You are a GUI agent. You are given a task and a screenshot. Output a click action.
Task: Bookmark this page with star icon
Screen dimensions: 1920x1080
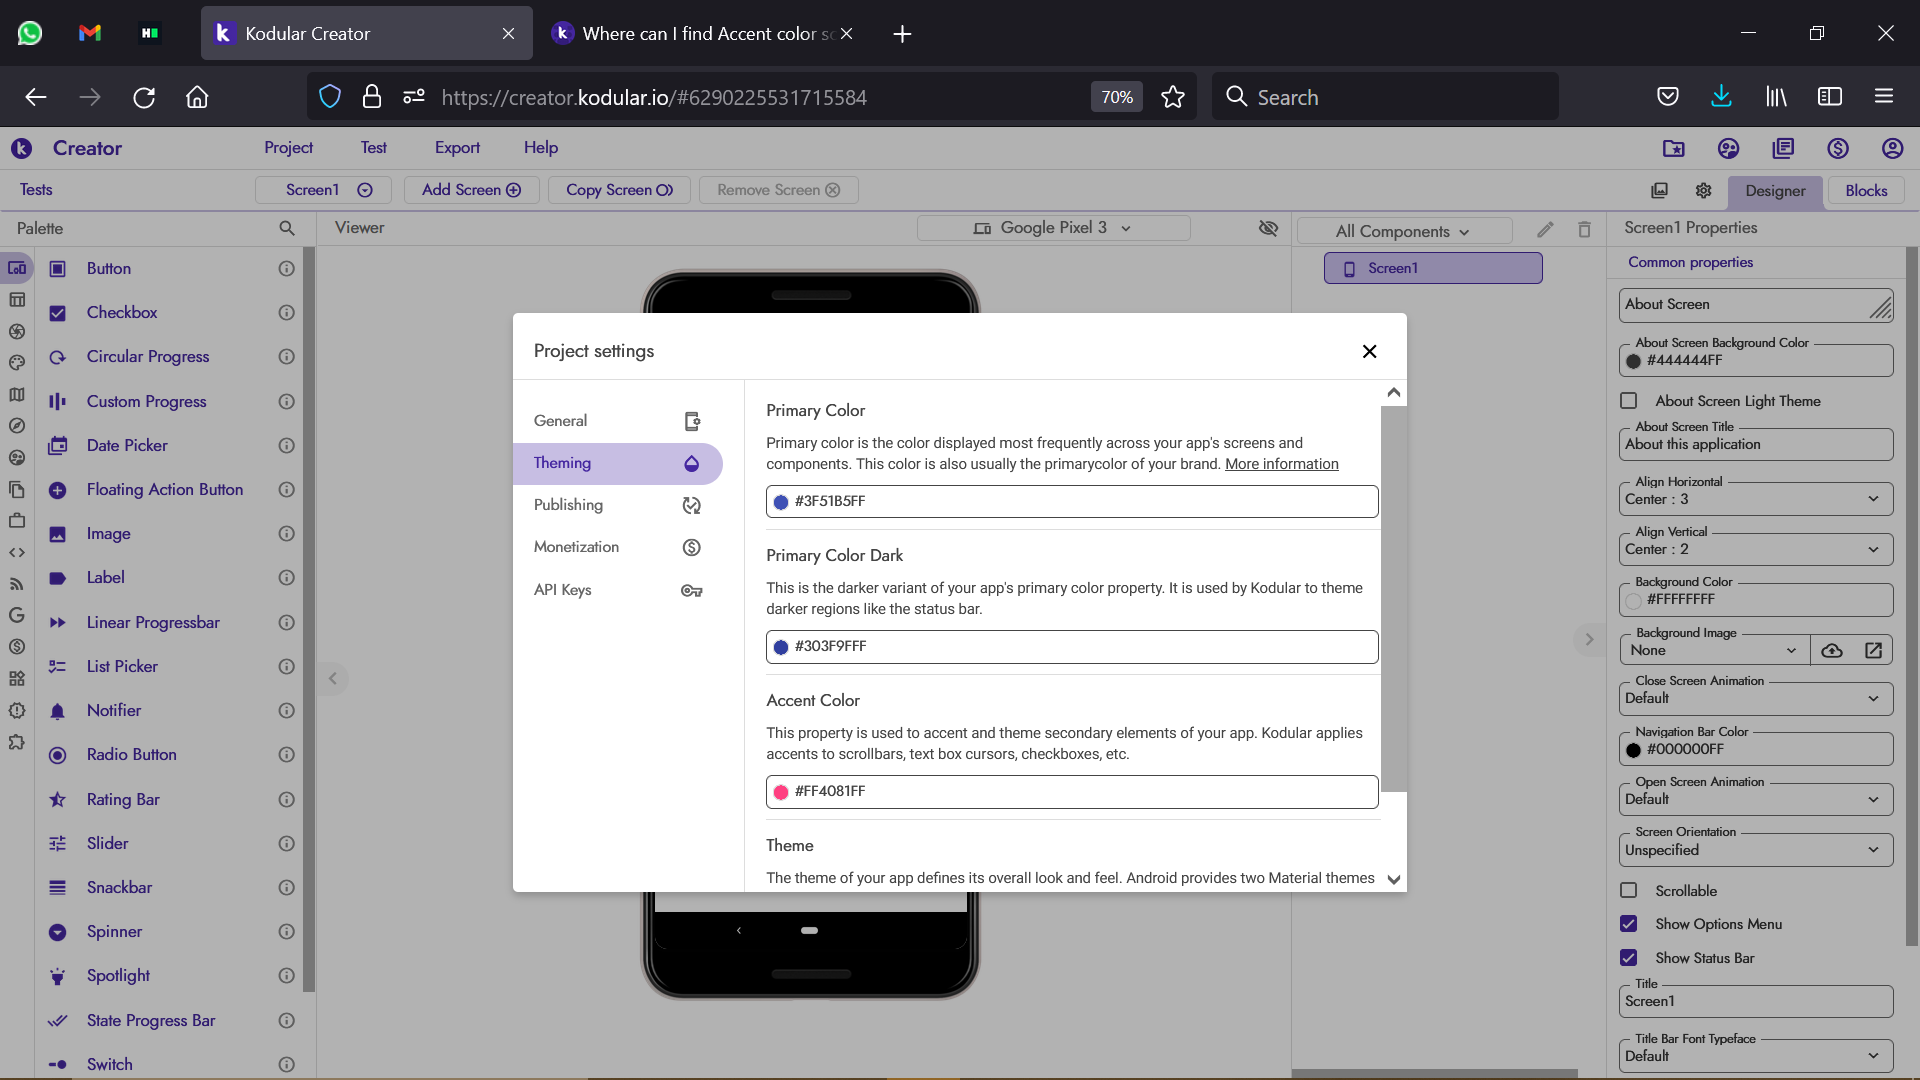coord(1173,97)
